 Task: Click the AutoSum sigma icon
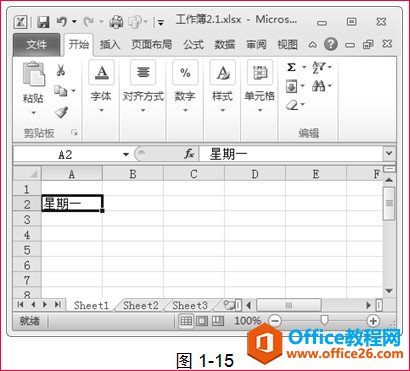(291, 68)
